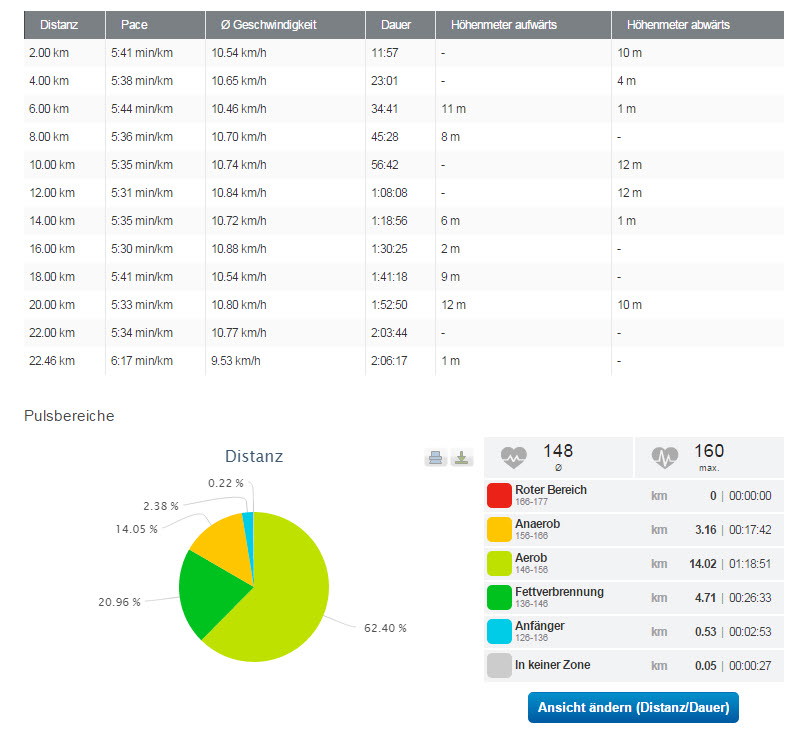Image resolution: width=798 pixels, height=739 pixels.
Task: Click the download chart icon
Action: click(x=461, y=458)
